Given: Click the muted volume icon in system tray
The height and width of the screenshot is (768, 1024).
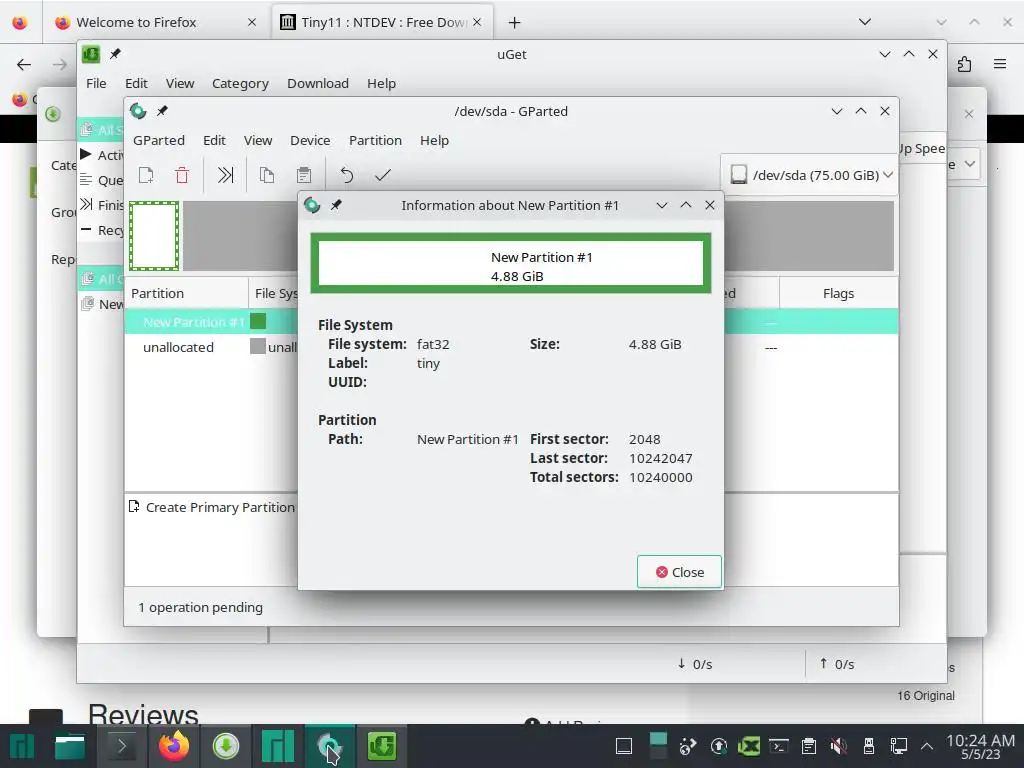Looking at the screenshot, I should 839,746.
